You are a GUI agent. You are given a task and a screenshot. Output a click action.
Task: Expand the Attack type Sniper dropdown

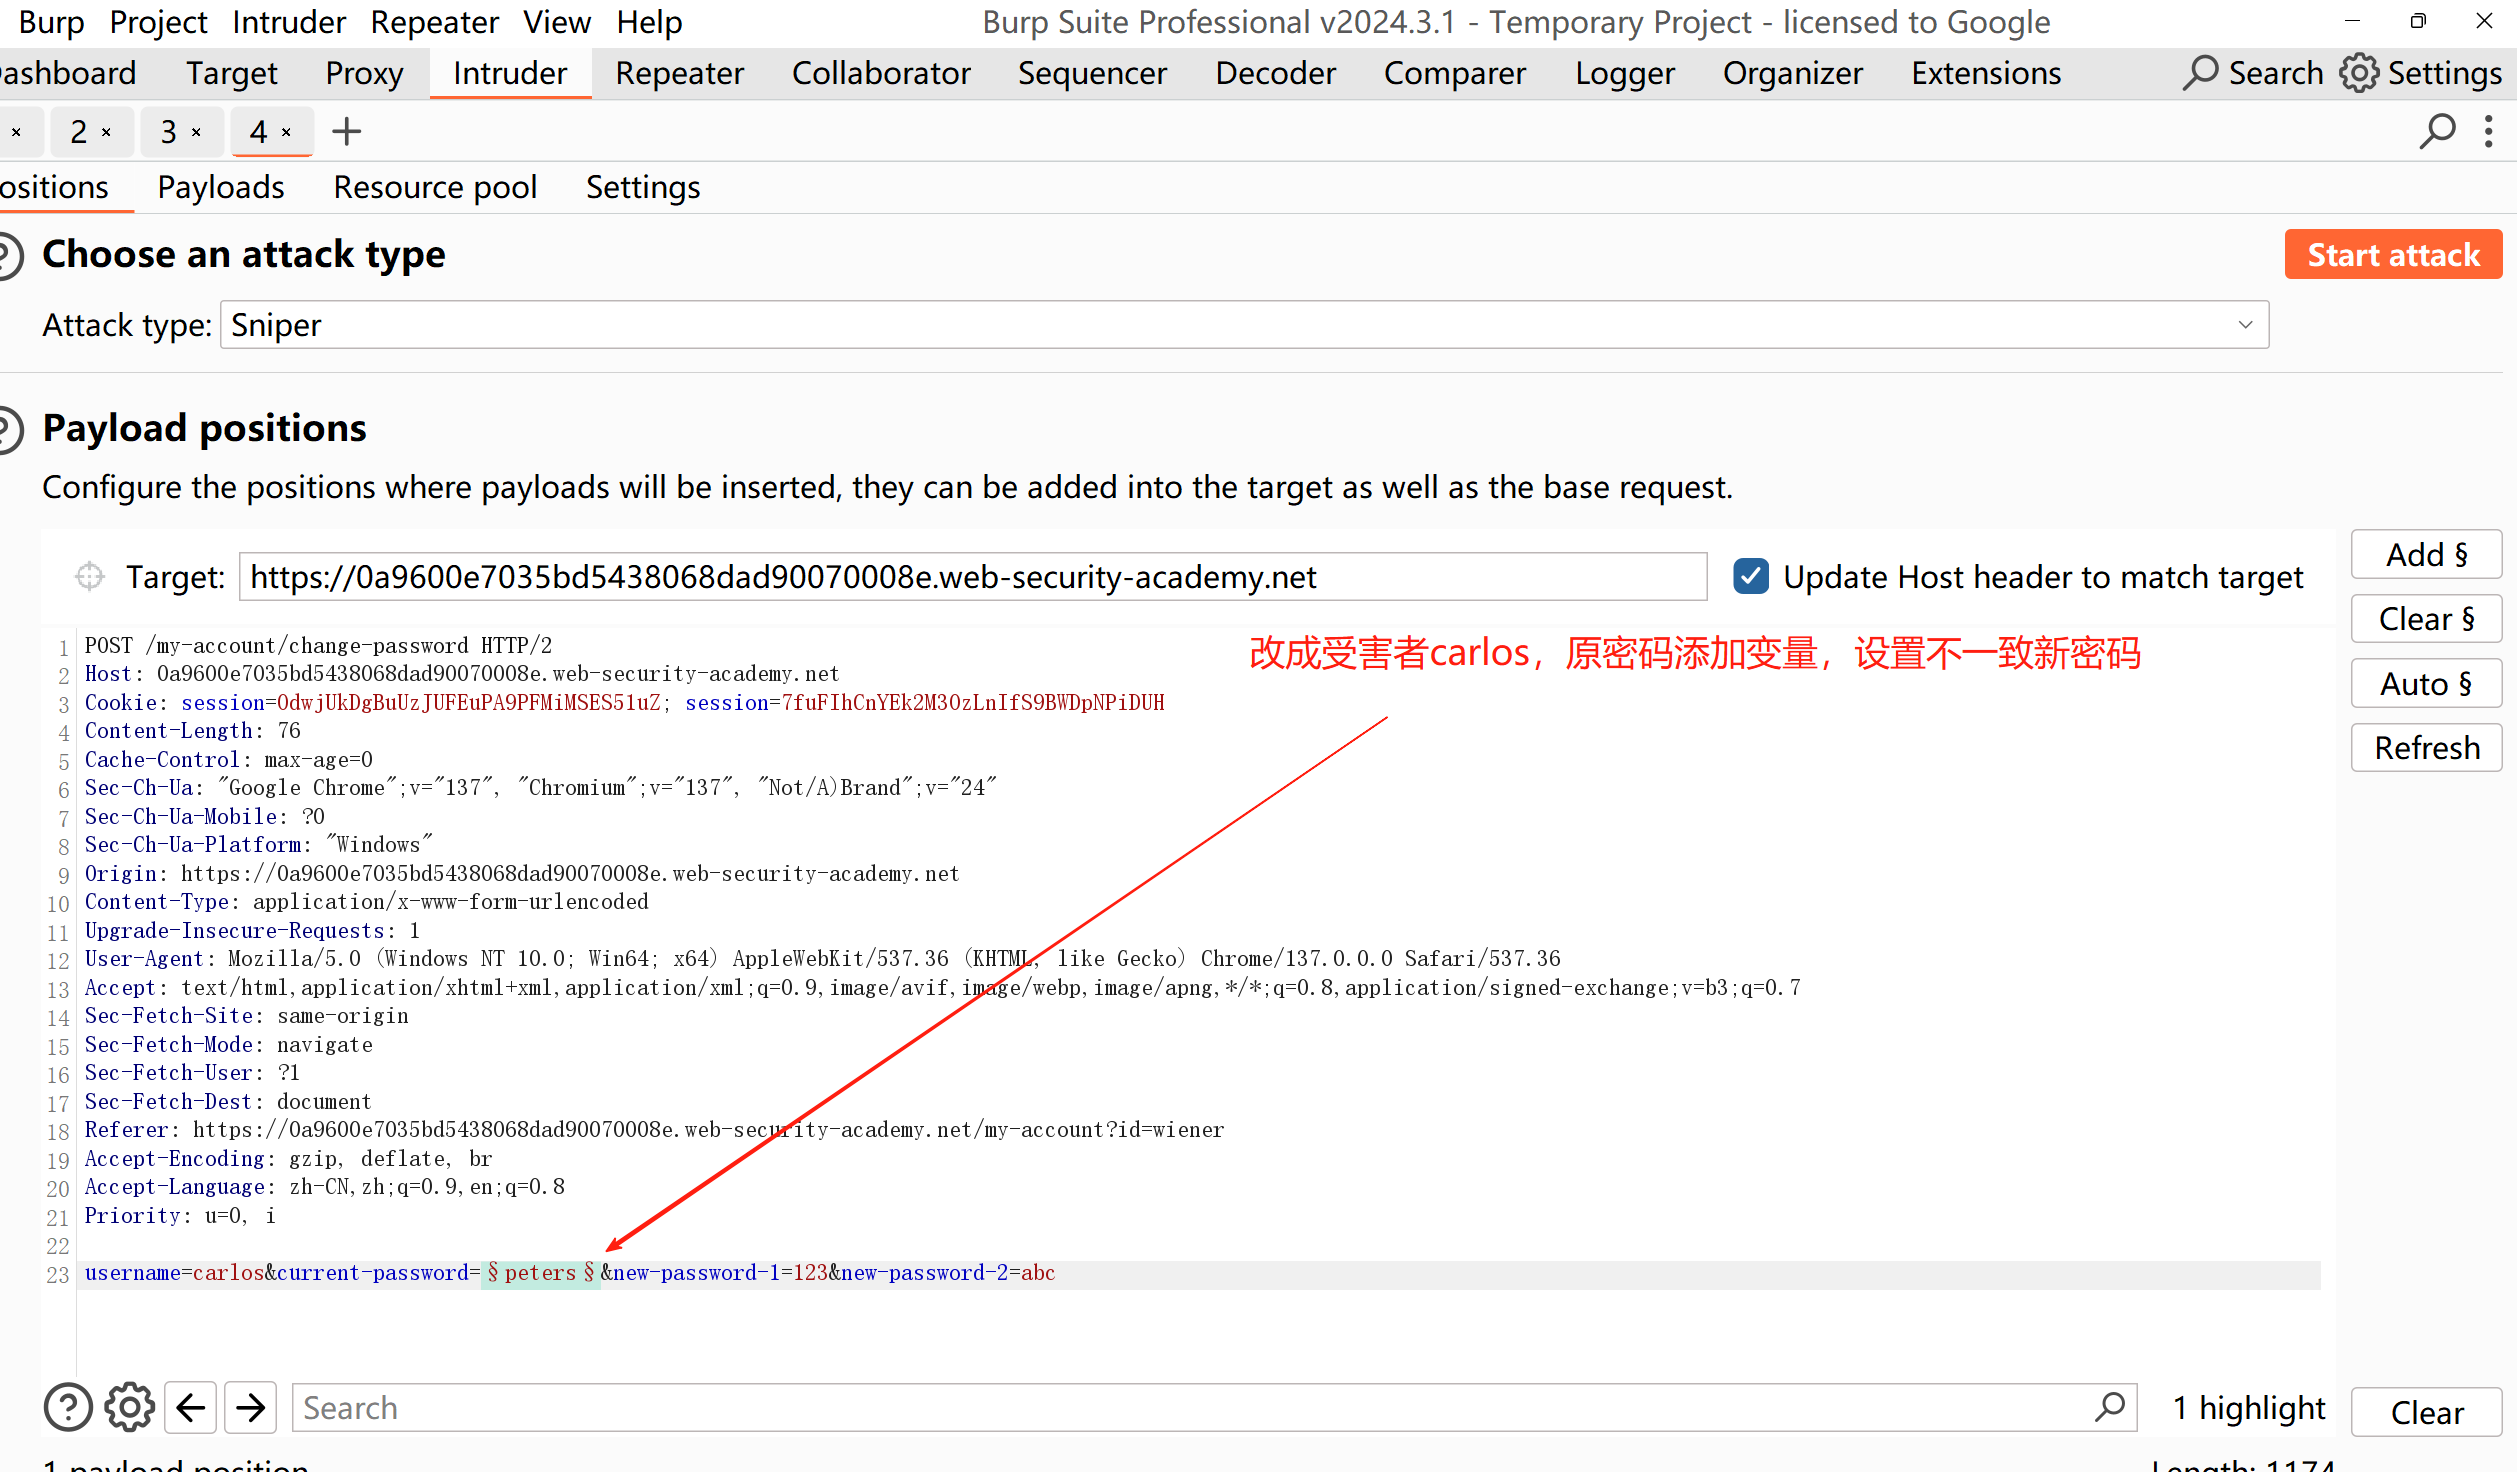click(x=1243, y=325)
